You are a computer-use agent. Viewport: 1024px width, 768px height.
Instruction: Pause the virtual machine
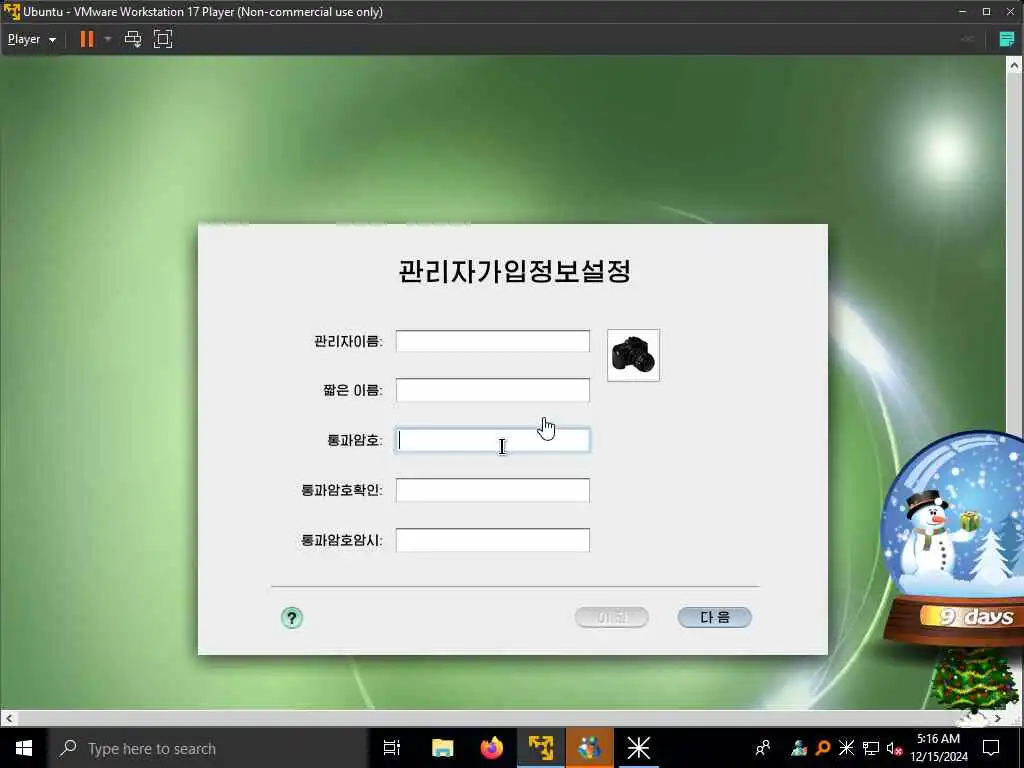click(x=86, y=39)
